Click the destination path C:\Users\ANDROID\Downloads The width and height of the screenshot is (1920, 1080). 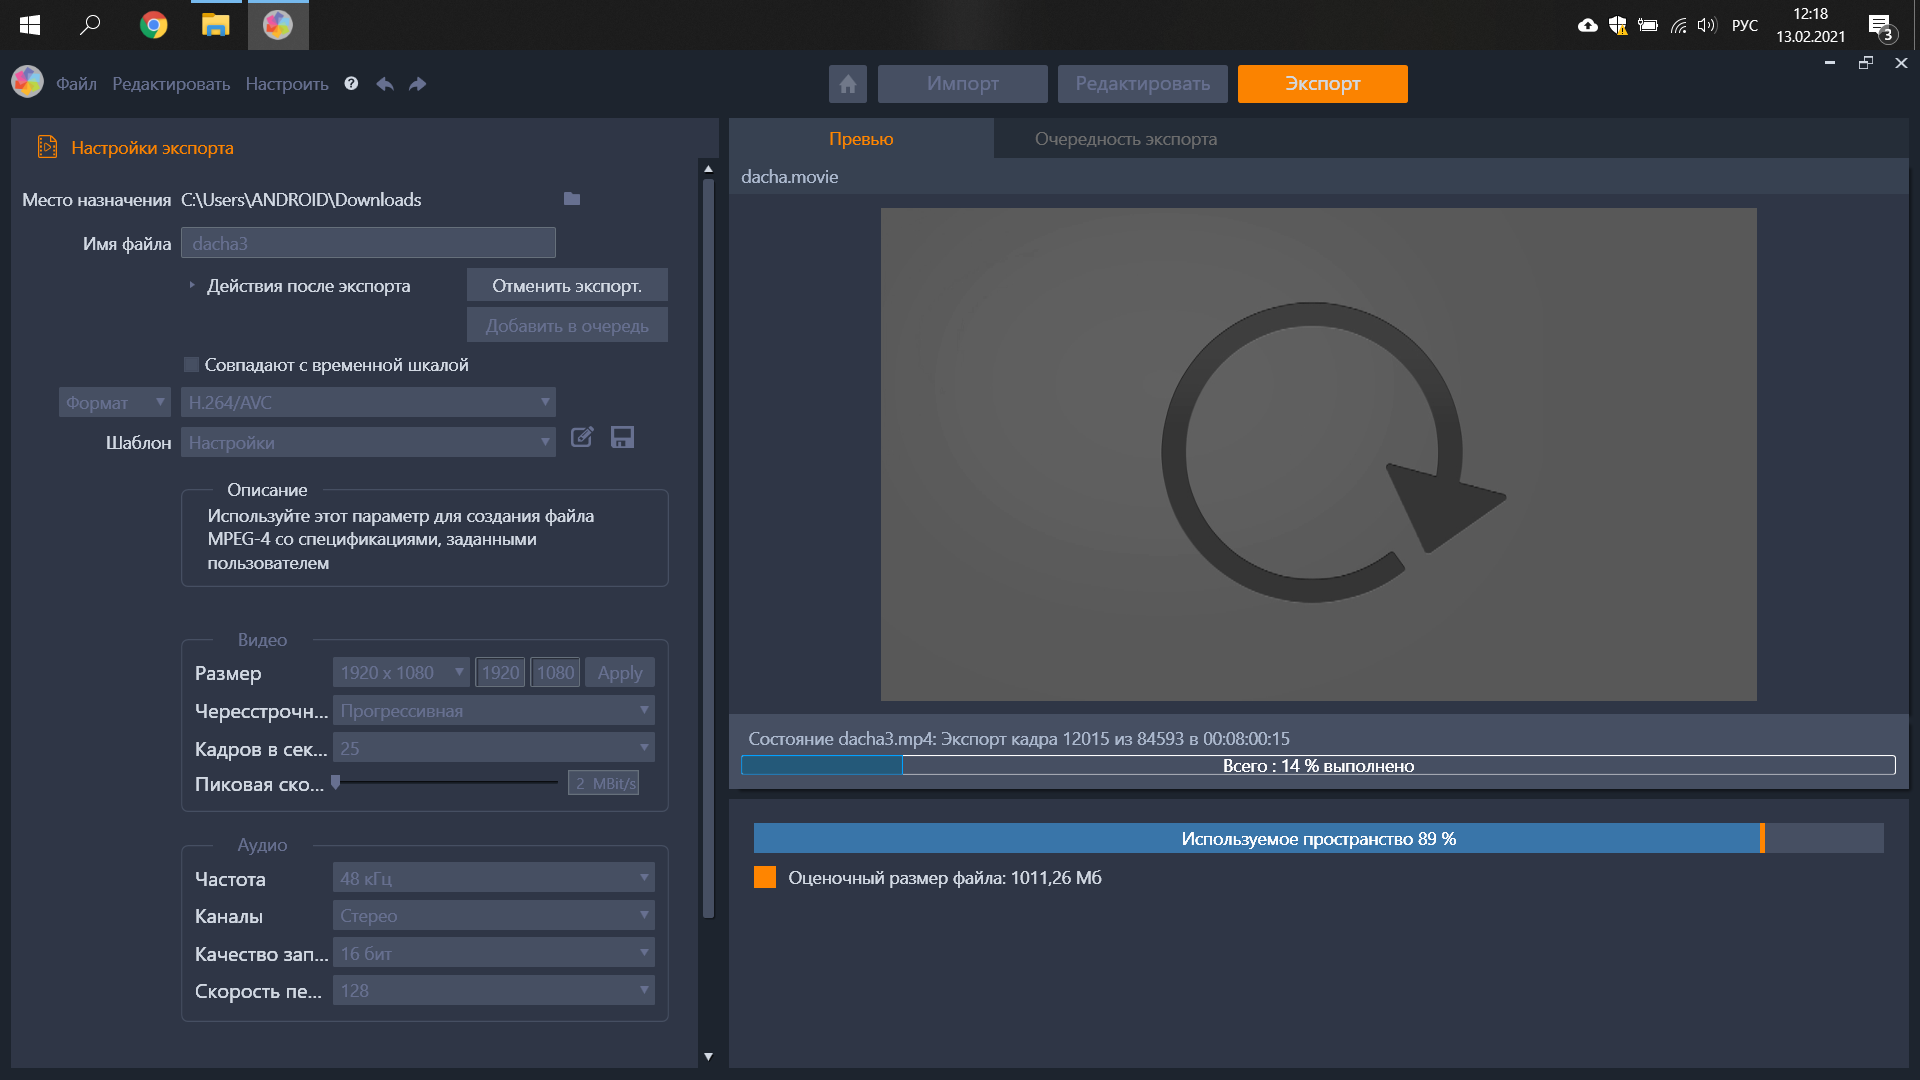pos(301,199)
